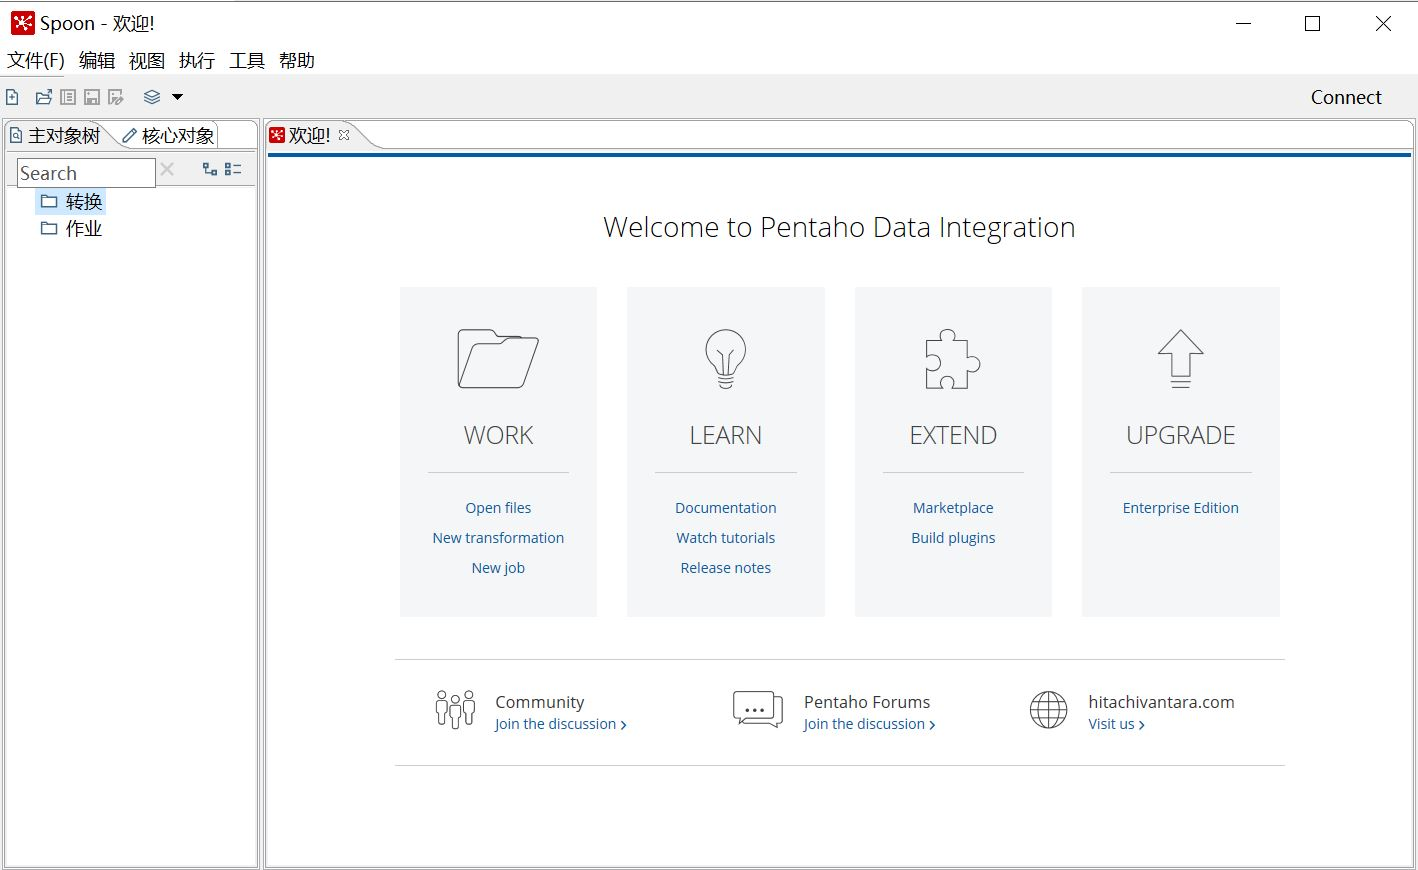Click the hitachivantara.com globe icon

click(1049, 710)
